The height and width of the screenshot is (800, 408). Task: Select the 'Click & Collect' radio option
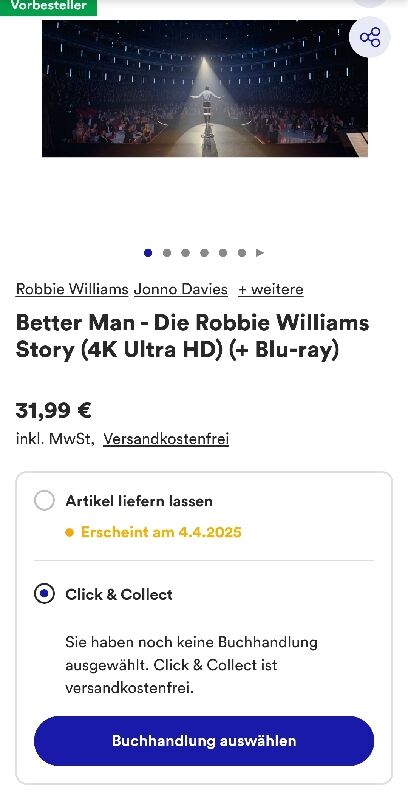click(44, 594)
